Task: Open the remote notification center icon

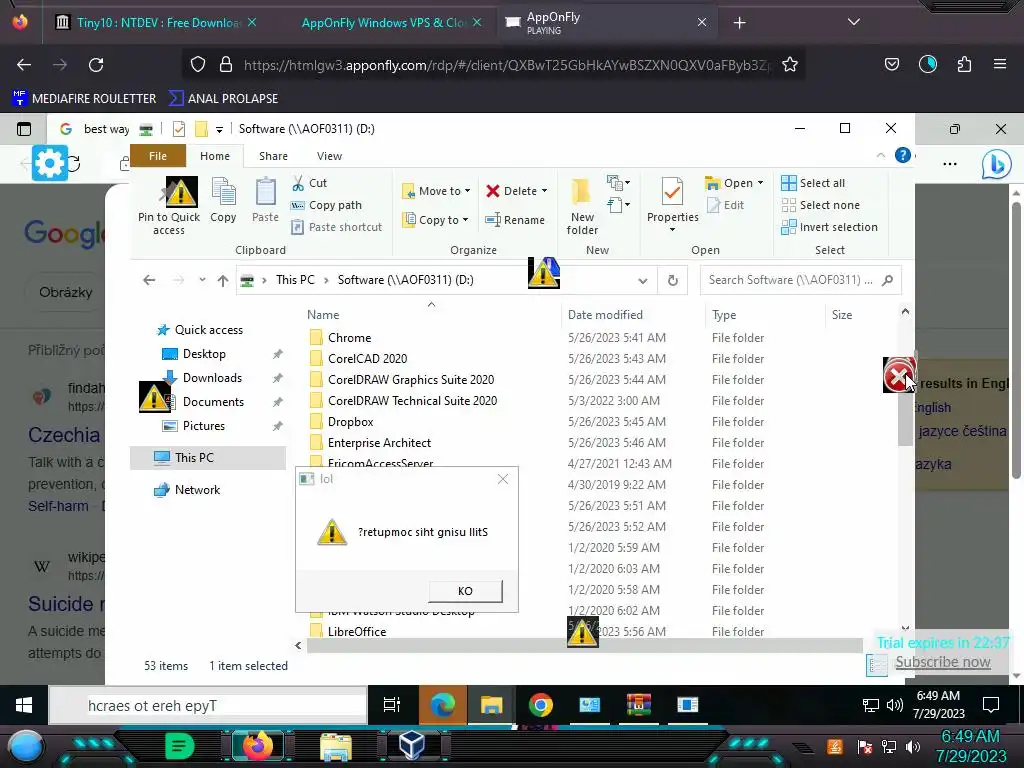Action: click(991, 705)
